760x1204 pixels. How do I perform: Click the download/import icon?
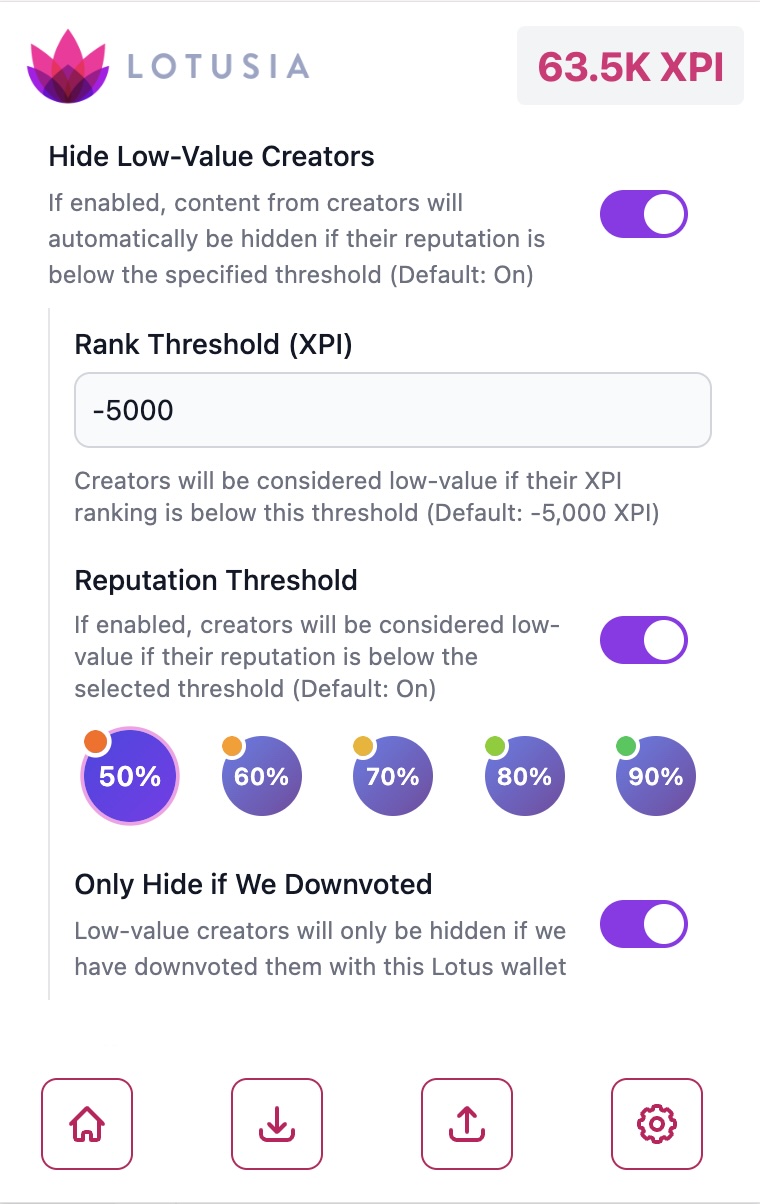(276, 1124)
